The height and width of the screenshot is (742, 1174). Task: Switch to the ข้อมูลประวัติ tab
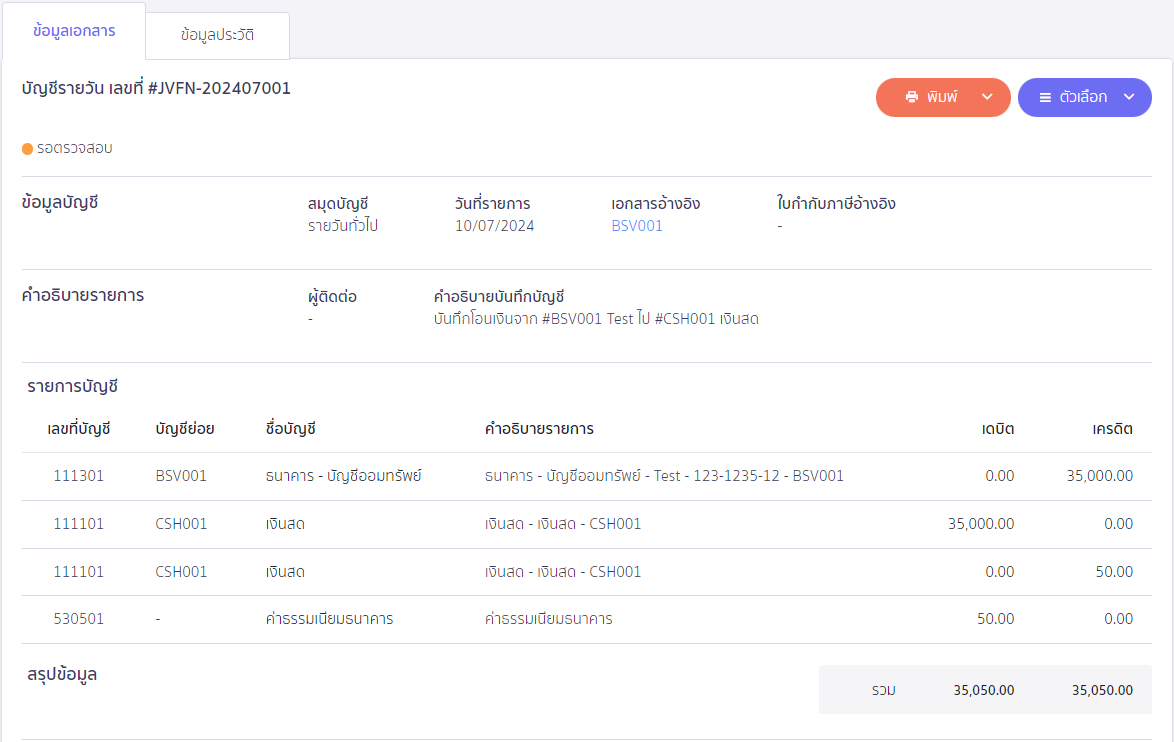pos(217,35)
